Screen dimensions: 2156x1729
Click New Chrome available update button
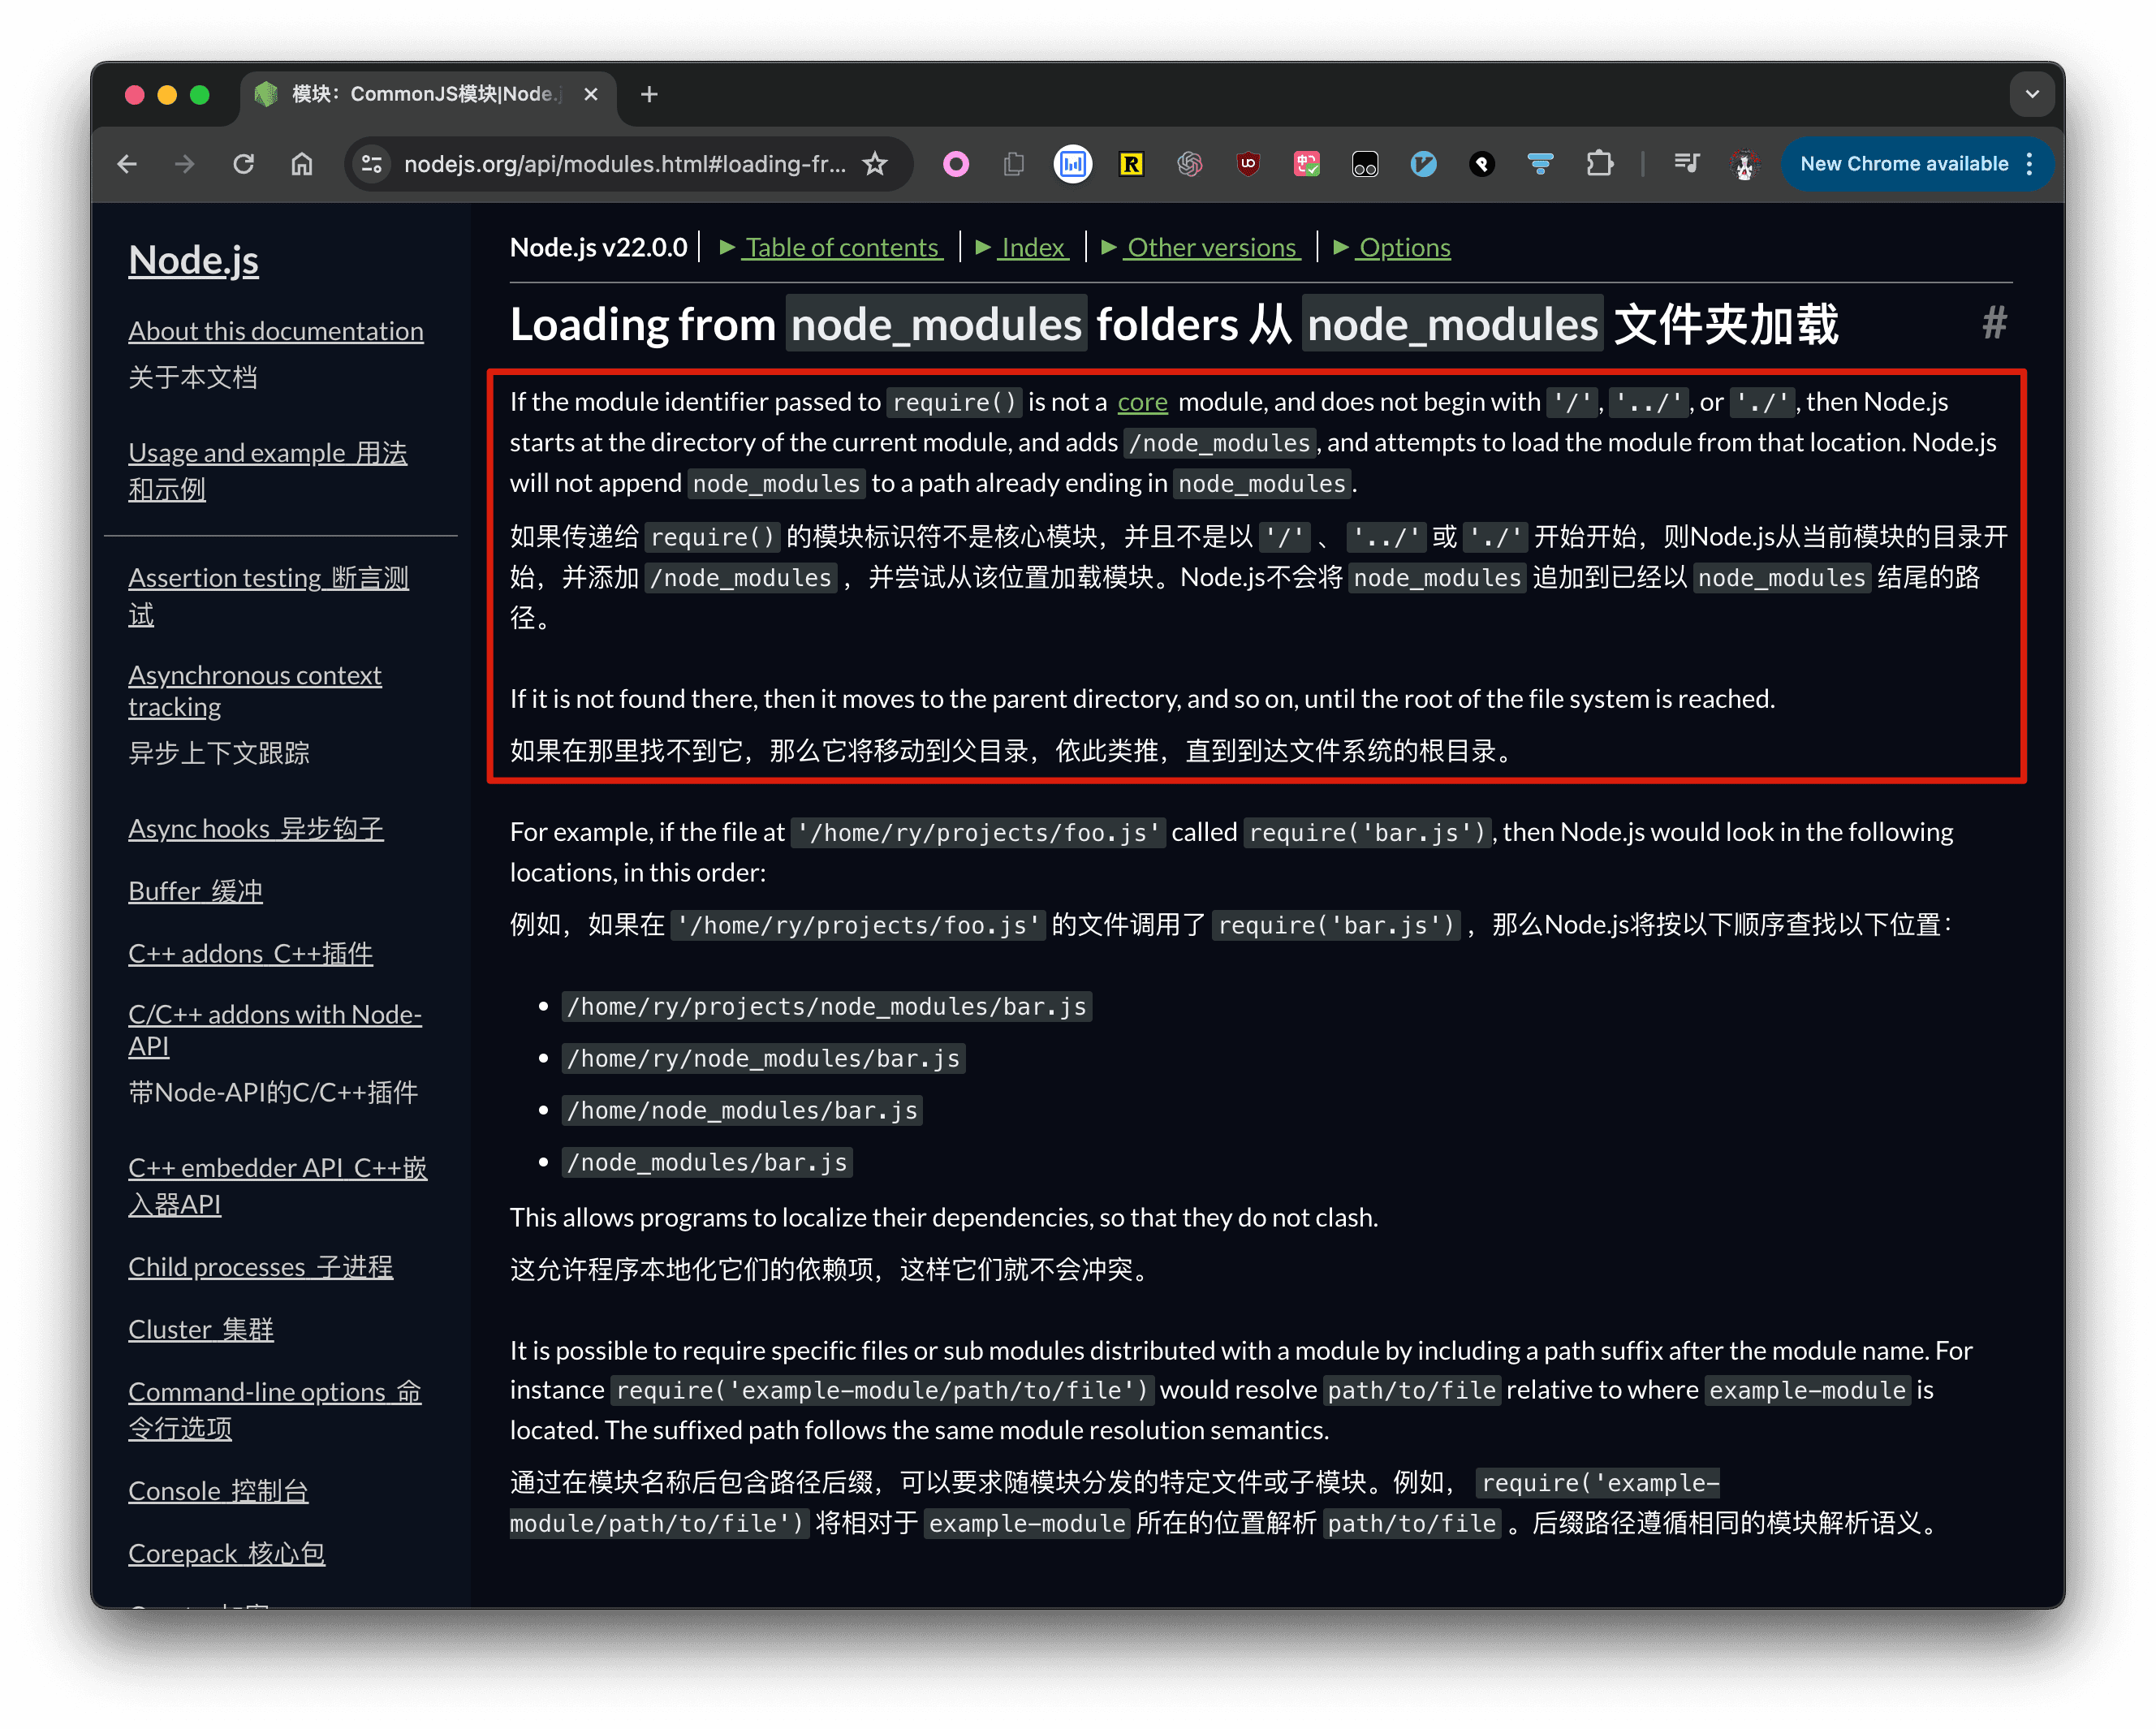(1903, 164)
